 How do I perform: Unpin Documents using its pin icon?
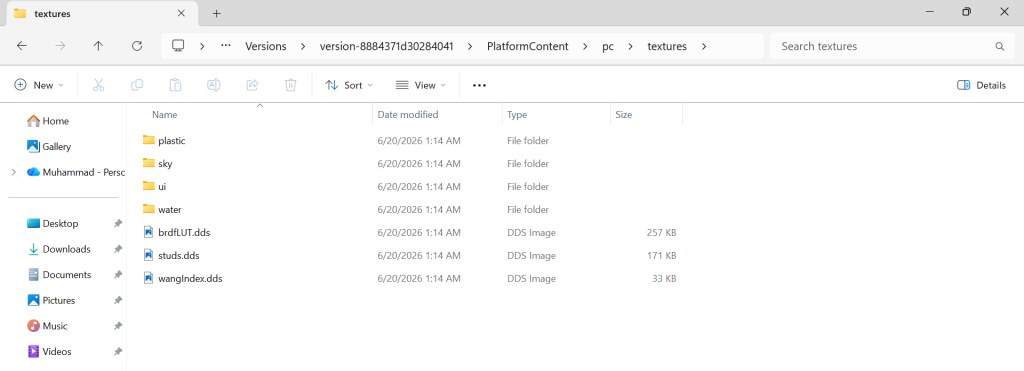pos(118,275)
